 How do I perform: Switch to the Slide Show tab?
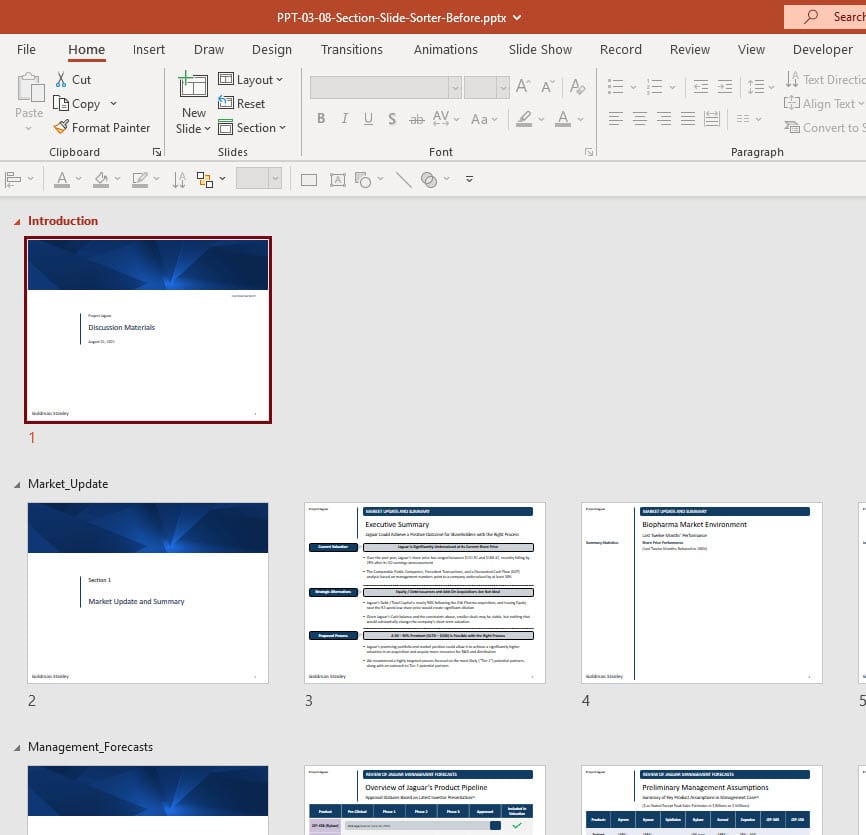(540, 49)
